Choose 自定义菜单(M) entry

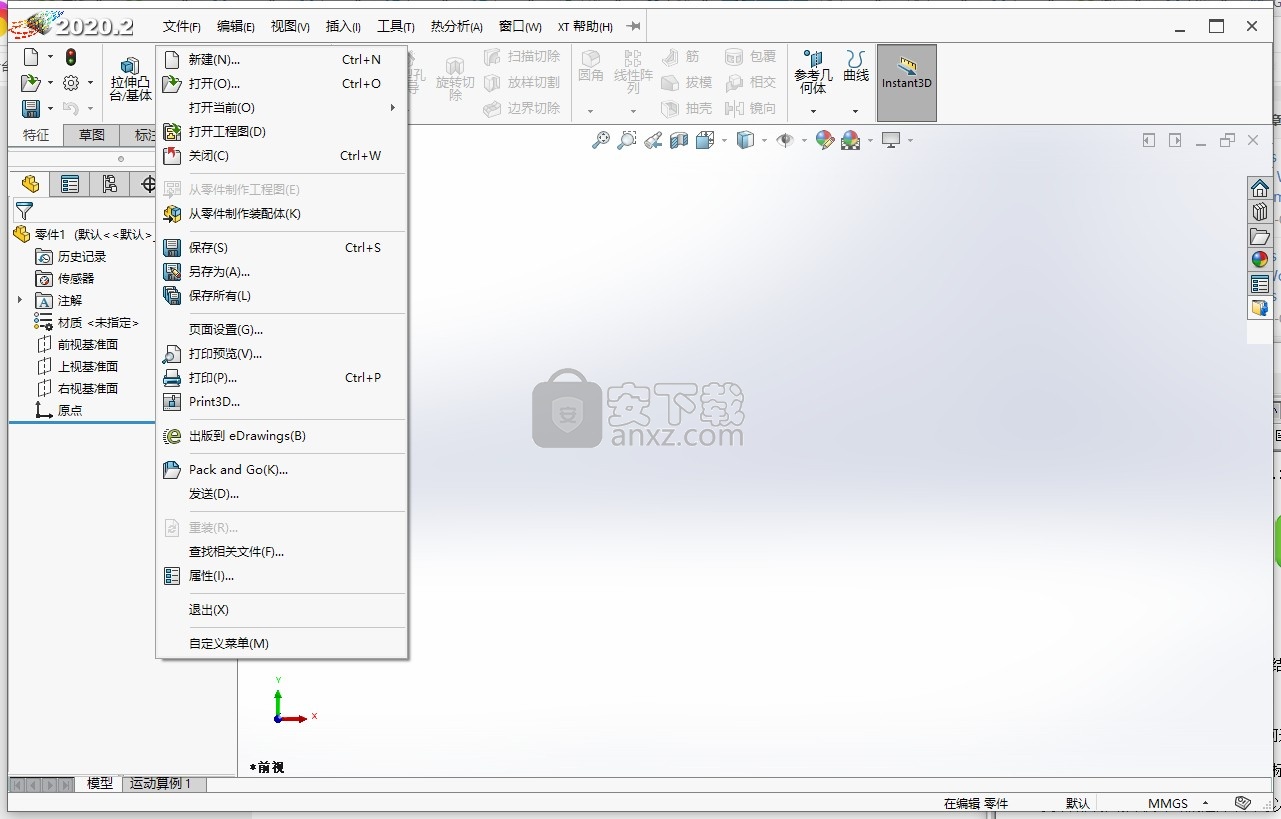coord(281,644)
